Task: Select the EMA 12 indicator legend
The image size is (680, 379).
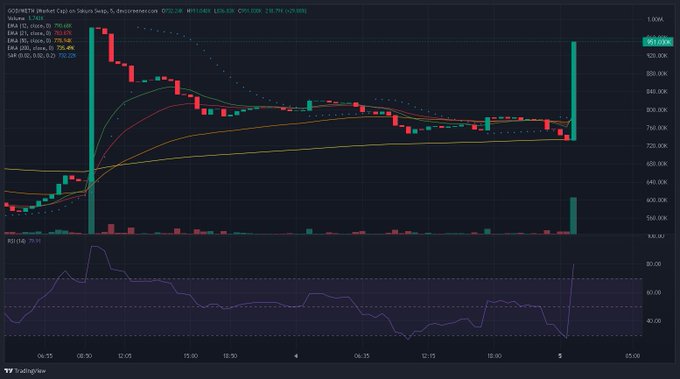Action: (40, 26)
